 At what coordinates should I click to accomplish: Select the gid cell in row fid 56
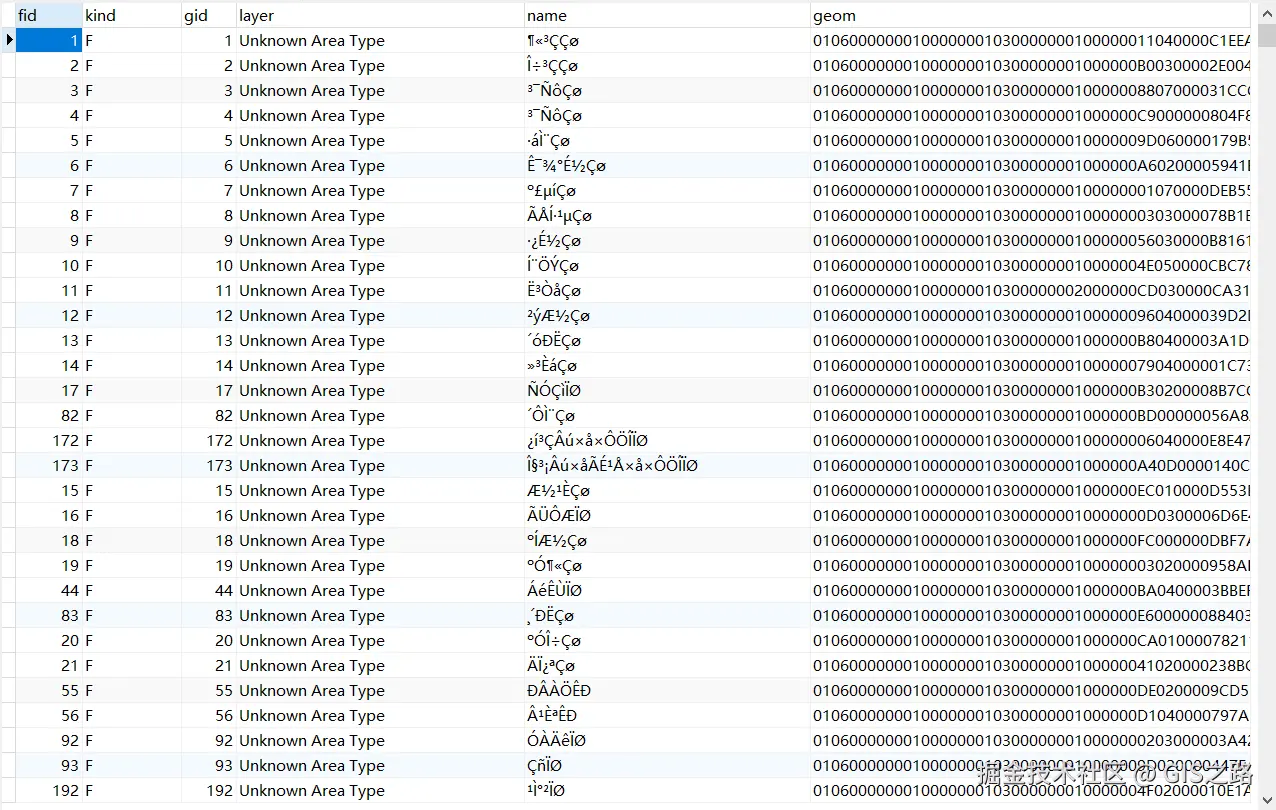pyautogui.click(x=208, y=715)
